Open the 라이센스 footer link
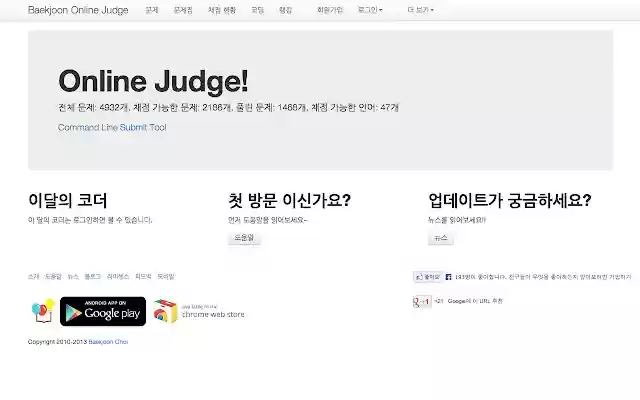Viewport: 640px width, 400px height. point(118,277)
